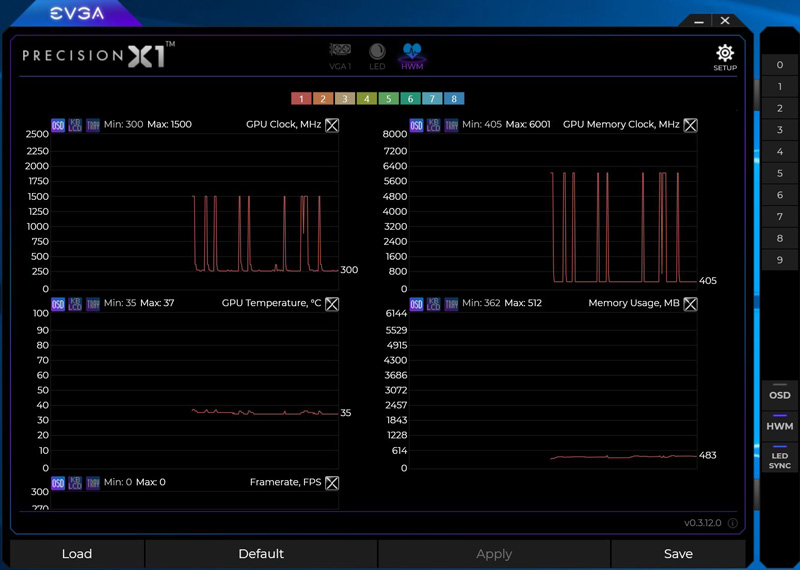
Task: Select profile slot 9
Action: click(x=780, y=260)
